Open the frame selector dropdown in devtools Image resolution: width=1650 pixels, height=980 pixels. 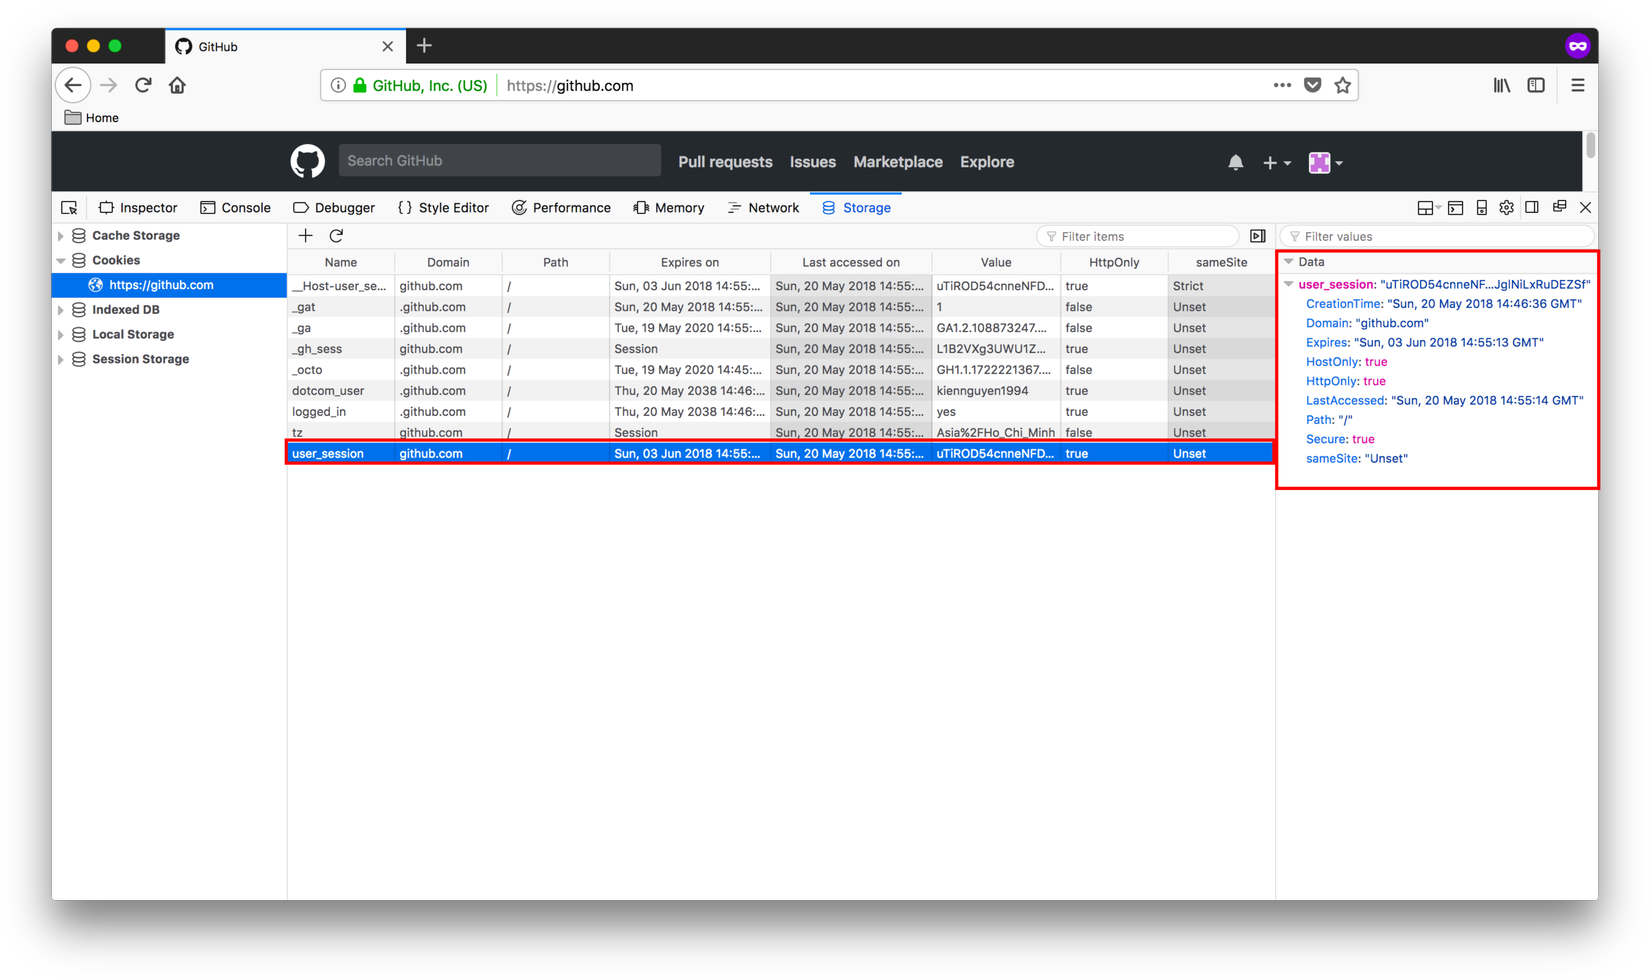point(1429,208)
